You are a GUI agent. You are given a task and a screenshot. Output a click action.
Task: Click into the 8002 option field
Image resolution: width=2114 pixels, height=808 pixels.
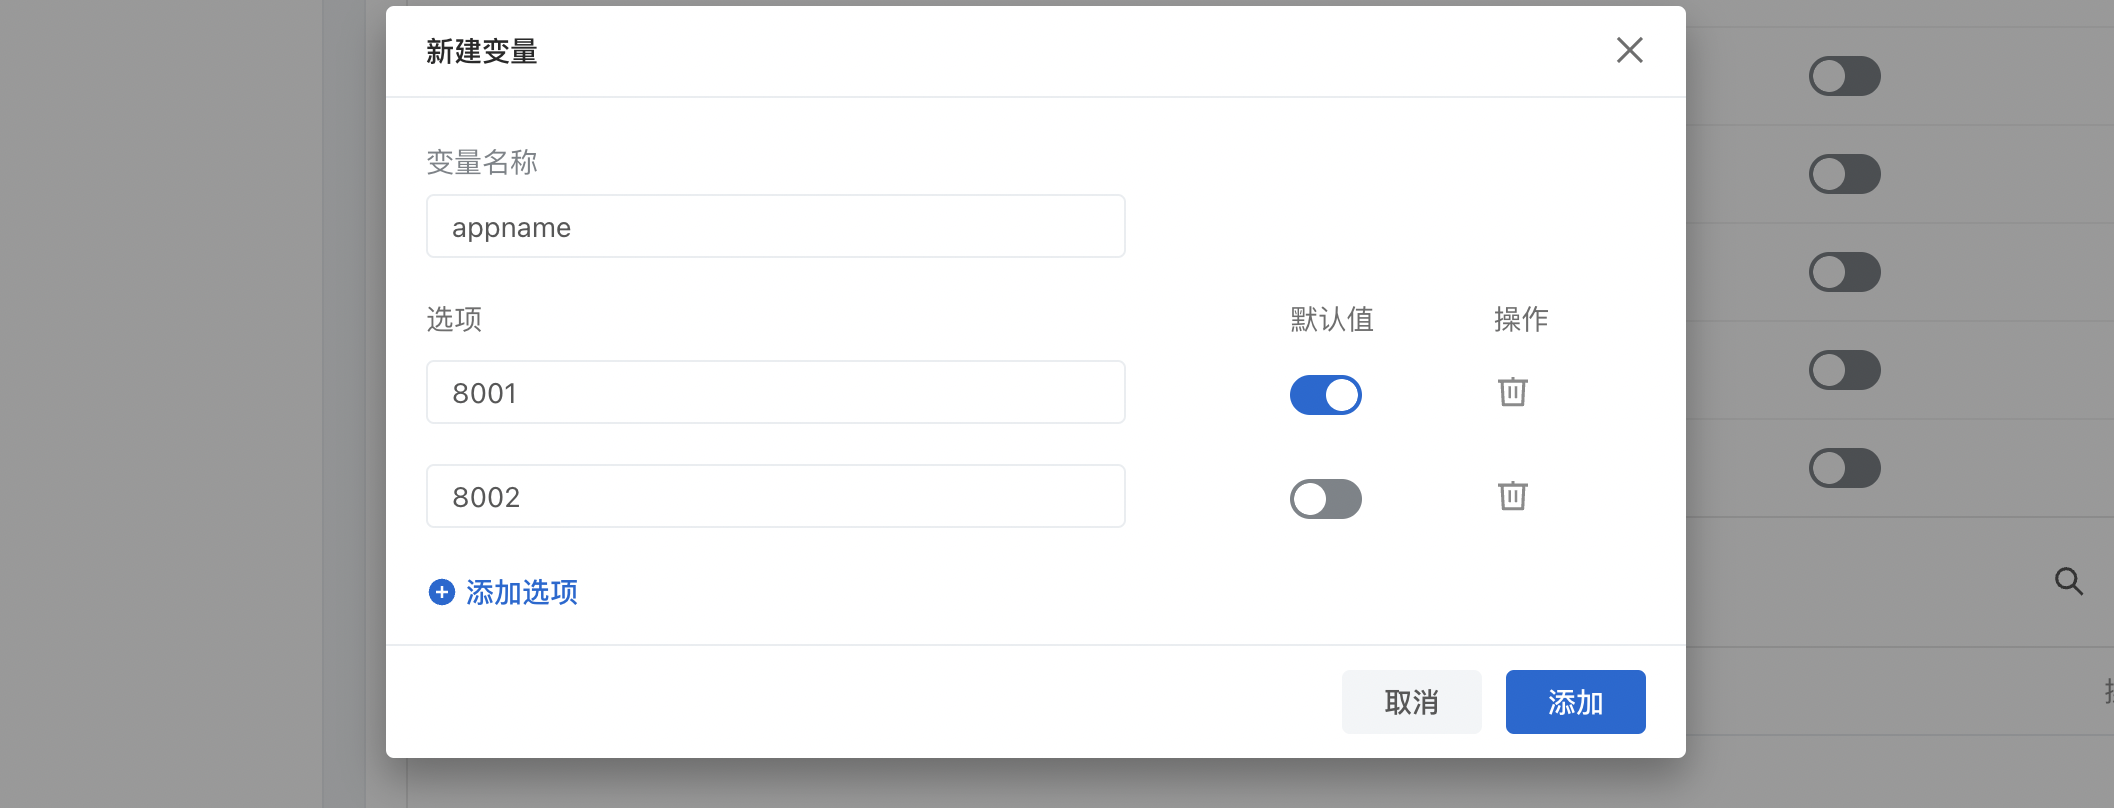click(775, 497)
